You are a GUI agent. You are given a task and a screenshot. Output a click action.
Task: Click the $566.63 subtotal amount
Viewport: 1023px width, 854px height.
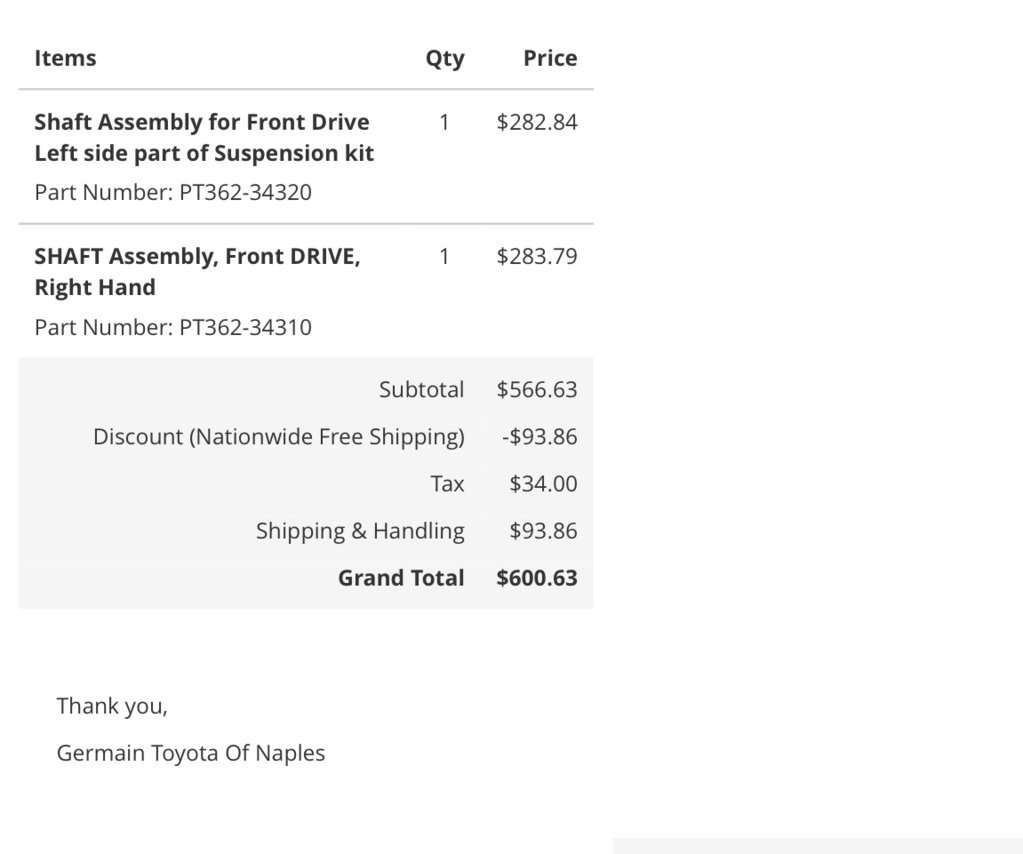point(537,389)
